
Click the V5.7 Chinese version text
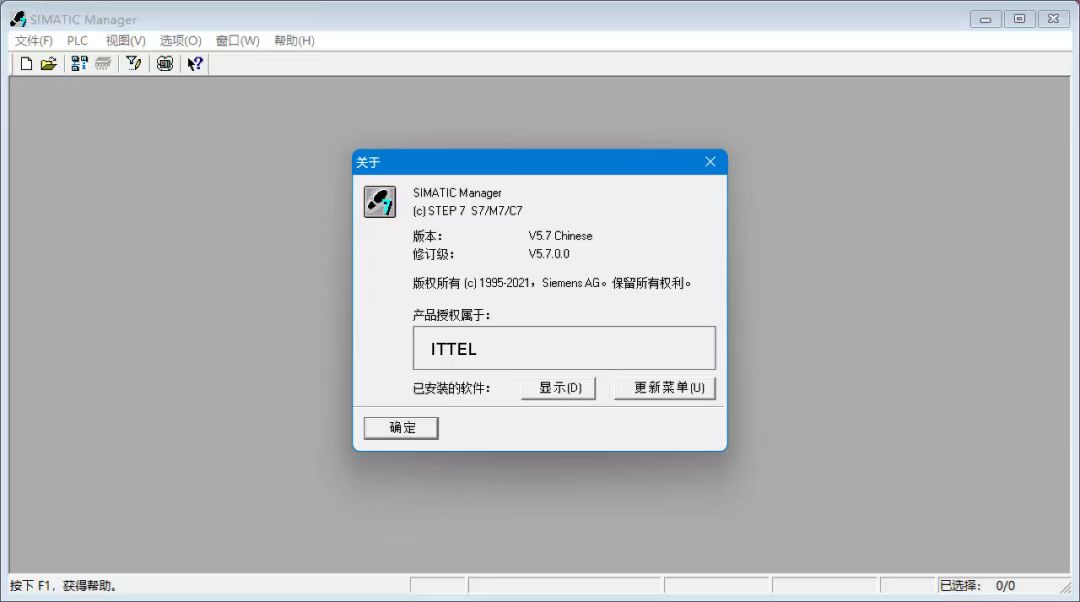(x=560, y=236)
